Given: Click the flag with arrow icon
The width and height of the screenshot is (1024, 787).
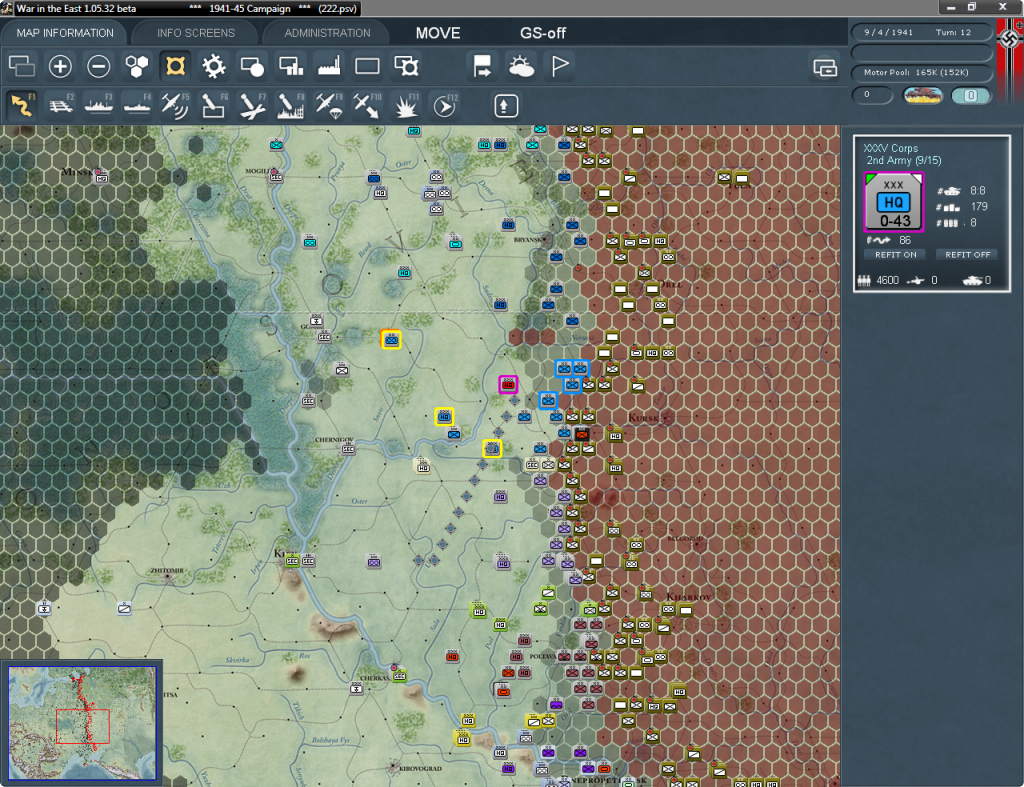Looking at the screenshot, I should pyautogui.click(x=483, y=66).
